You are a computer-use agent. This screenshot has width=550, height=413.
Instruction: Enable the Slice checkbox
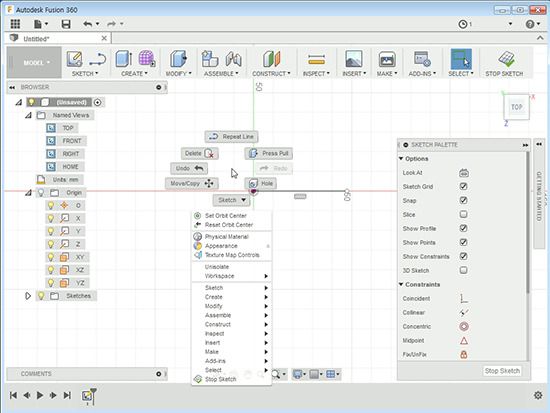point(463,214)
